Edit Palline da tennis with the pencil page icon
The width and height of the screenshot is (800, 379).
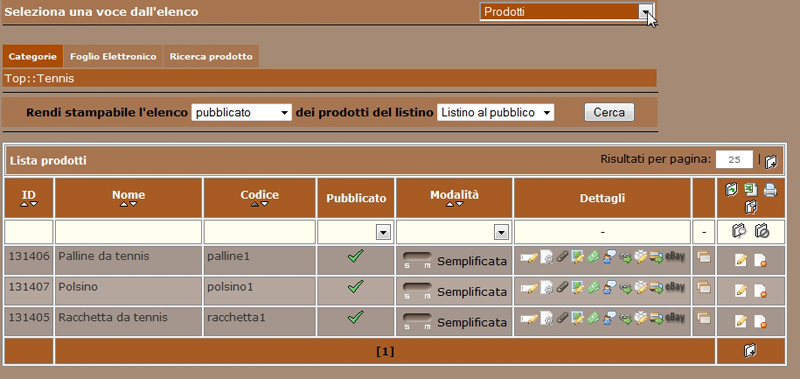(x=741, y=260)
